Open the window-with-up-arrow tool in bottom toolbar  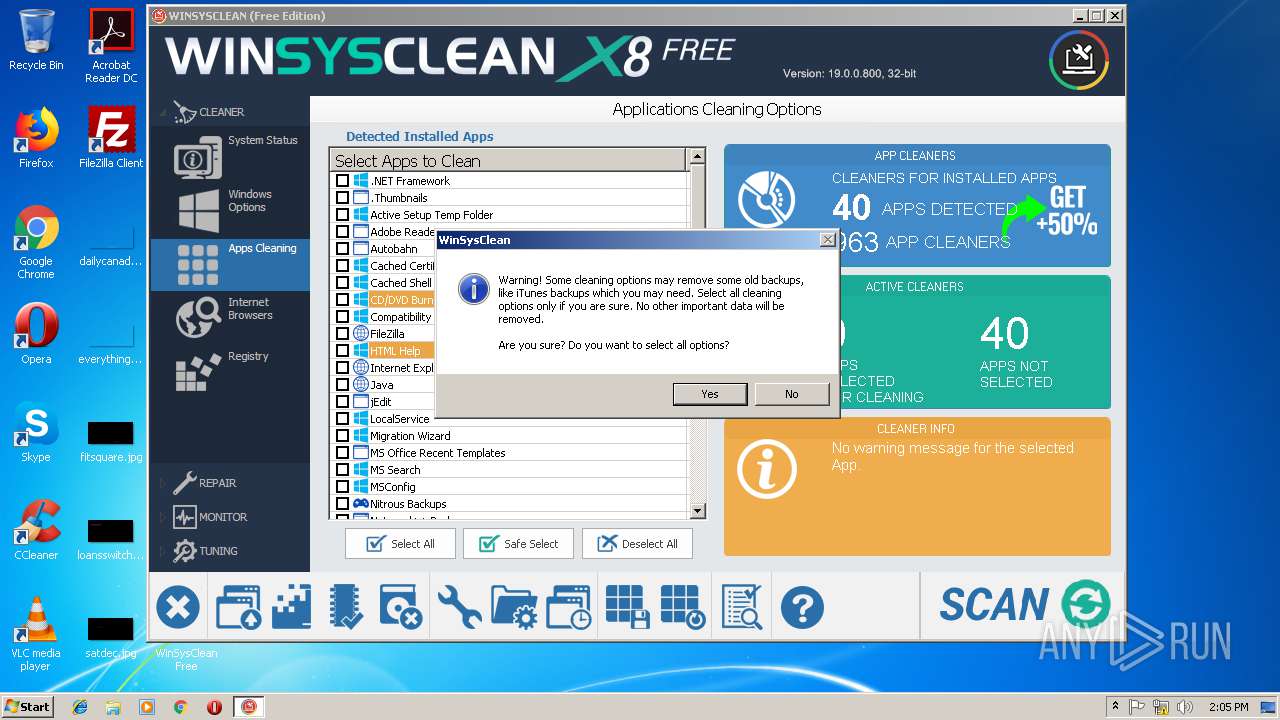click(x=238, y=607)
